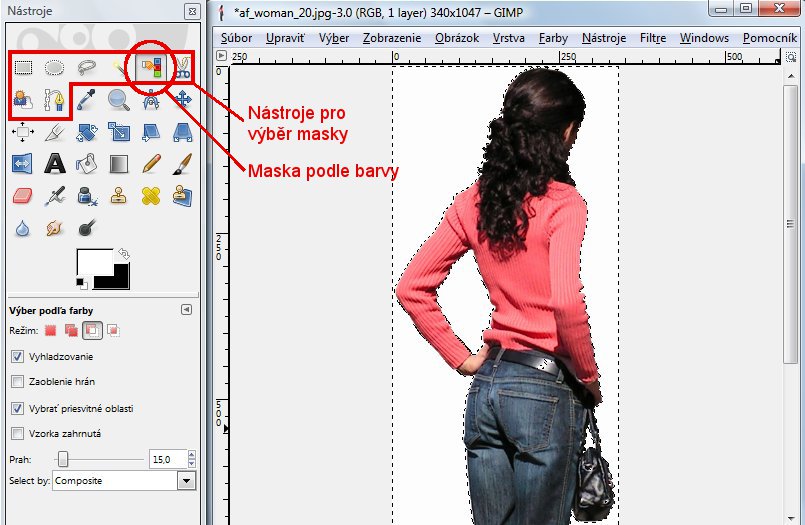Select the Paintbrush tool
805x525 pixels.
(183, 164)
